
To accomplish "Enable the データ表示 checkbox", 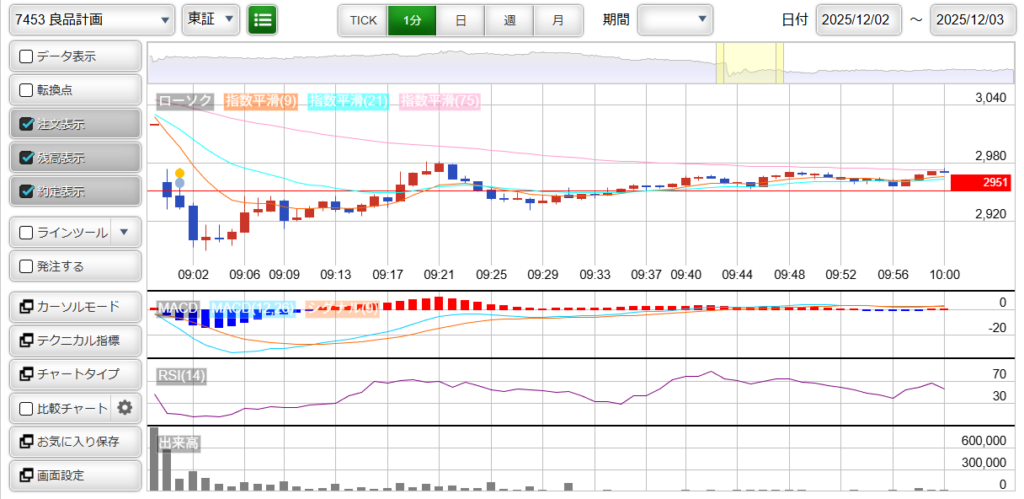I will coord(27,56).
